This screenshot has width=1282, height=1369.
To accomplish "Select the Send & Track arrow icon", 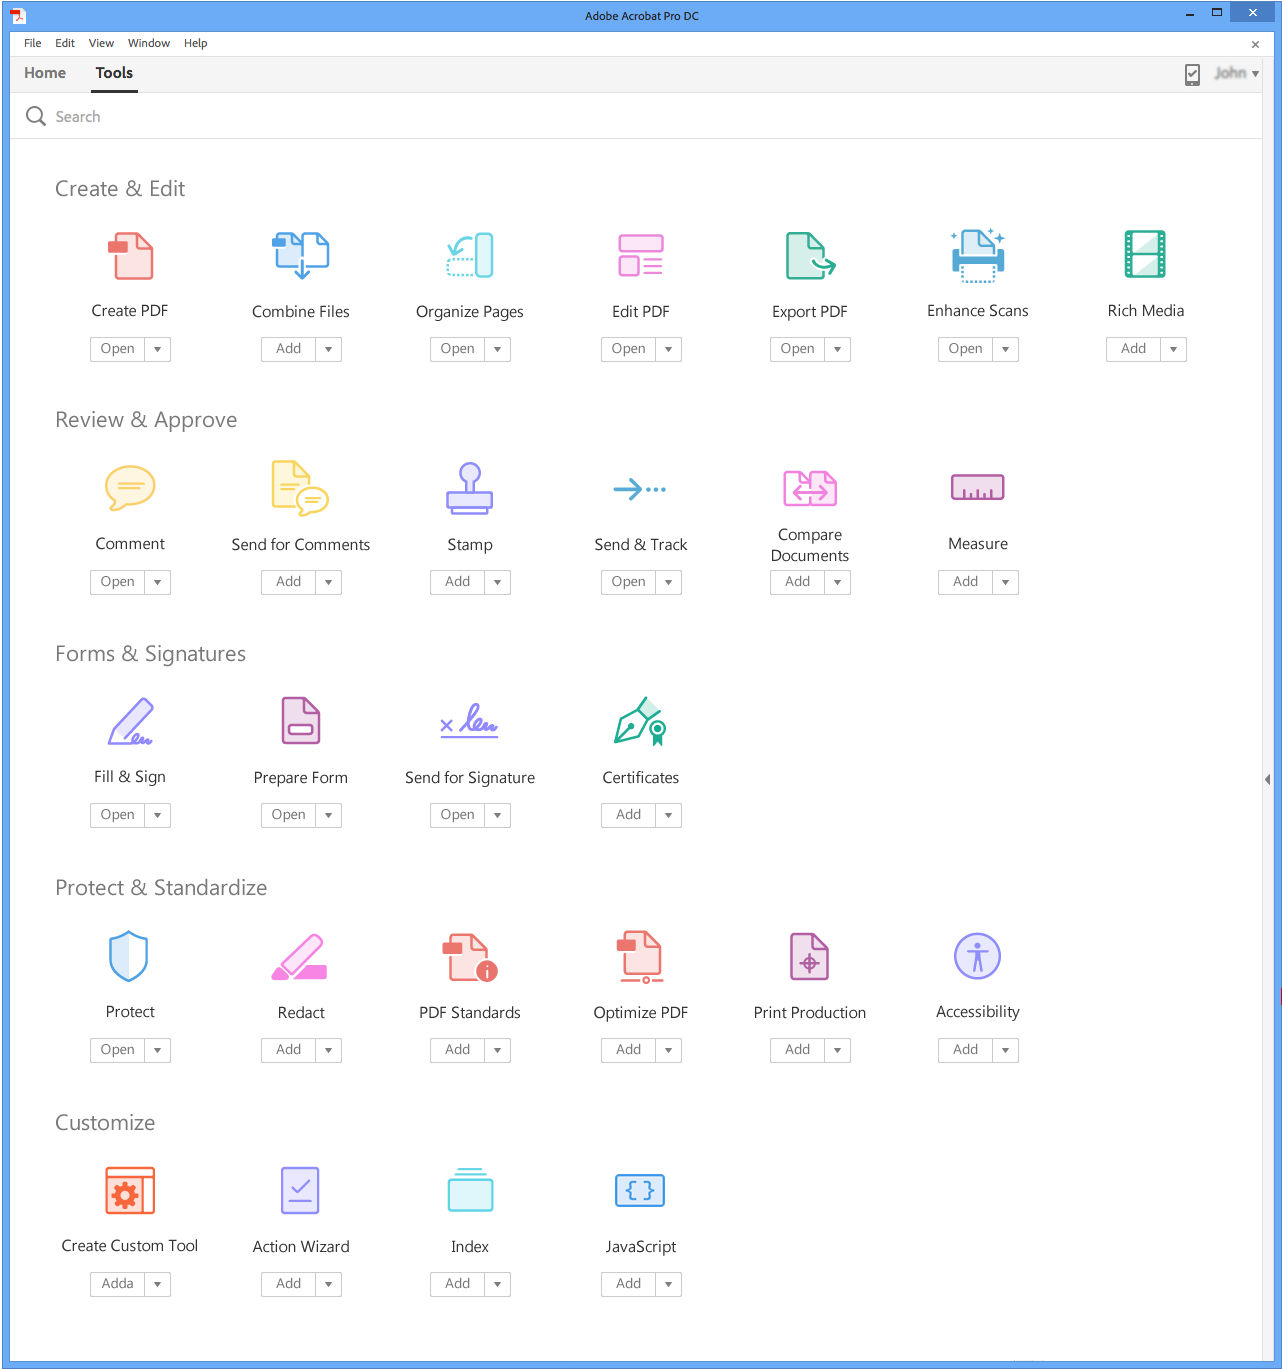I will coord(640,489).
